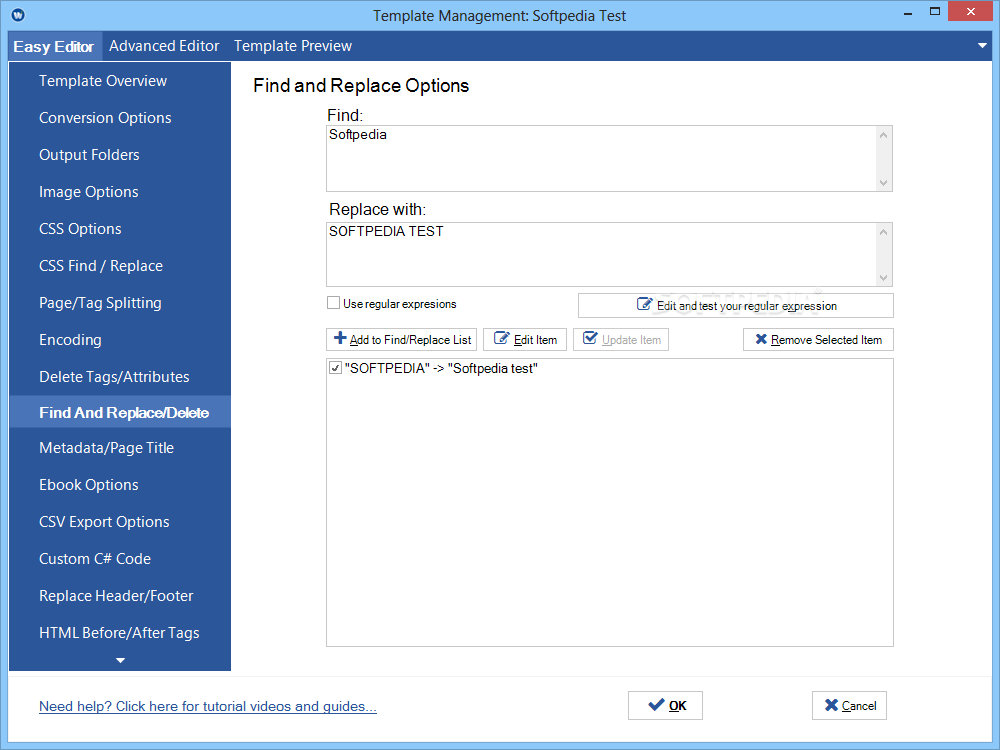Uncheck the "SOFTPEDIA" -> "Softpedia test" list item checkbox
The width and height of the screenshot is (1000, 750).
[x=335, y=368]
